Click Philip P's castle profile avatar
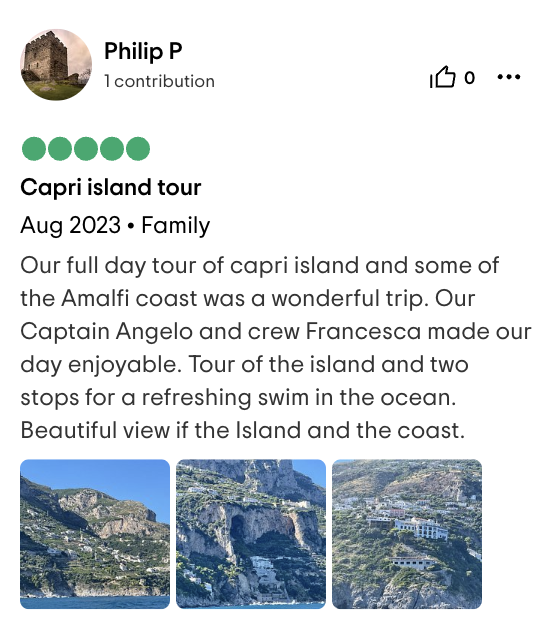 (56, 64)
